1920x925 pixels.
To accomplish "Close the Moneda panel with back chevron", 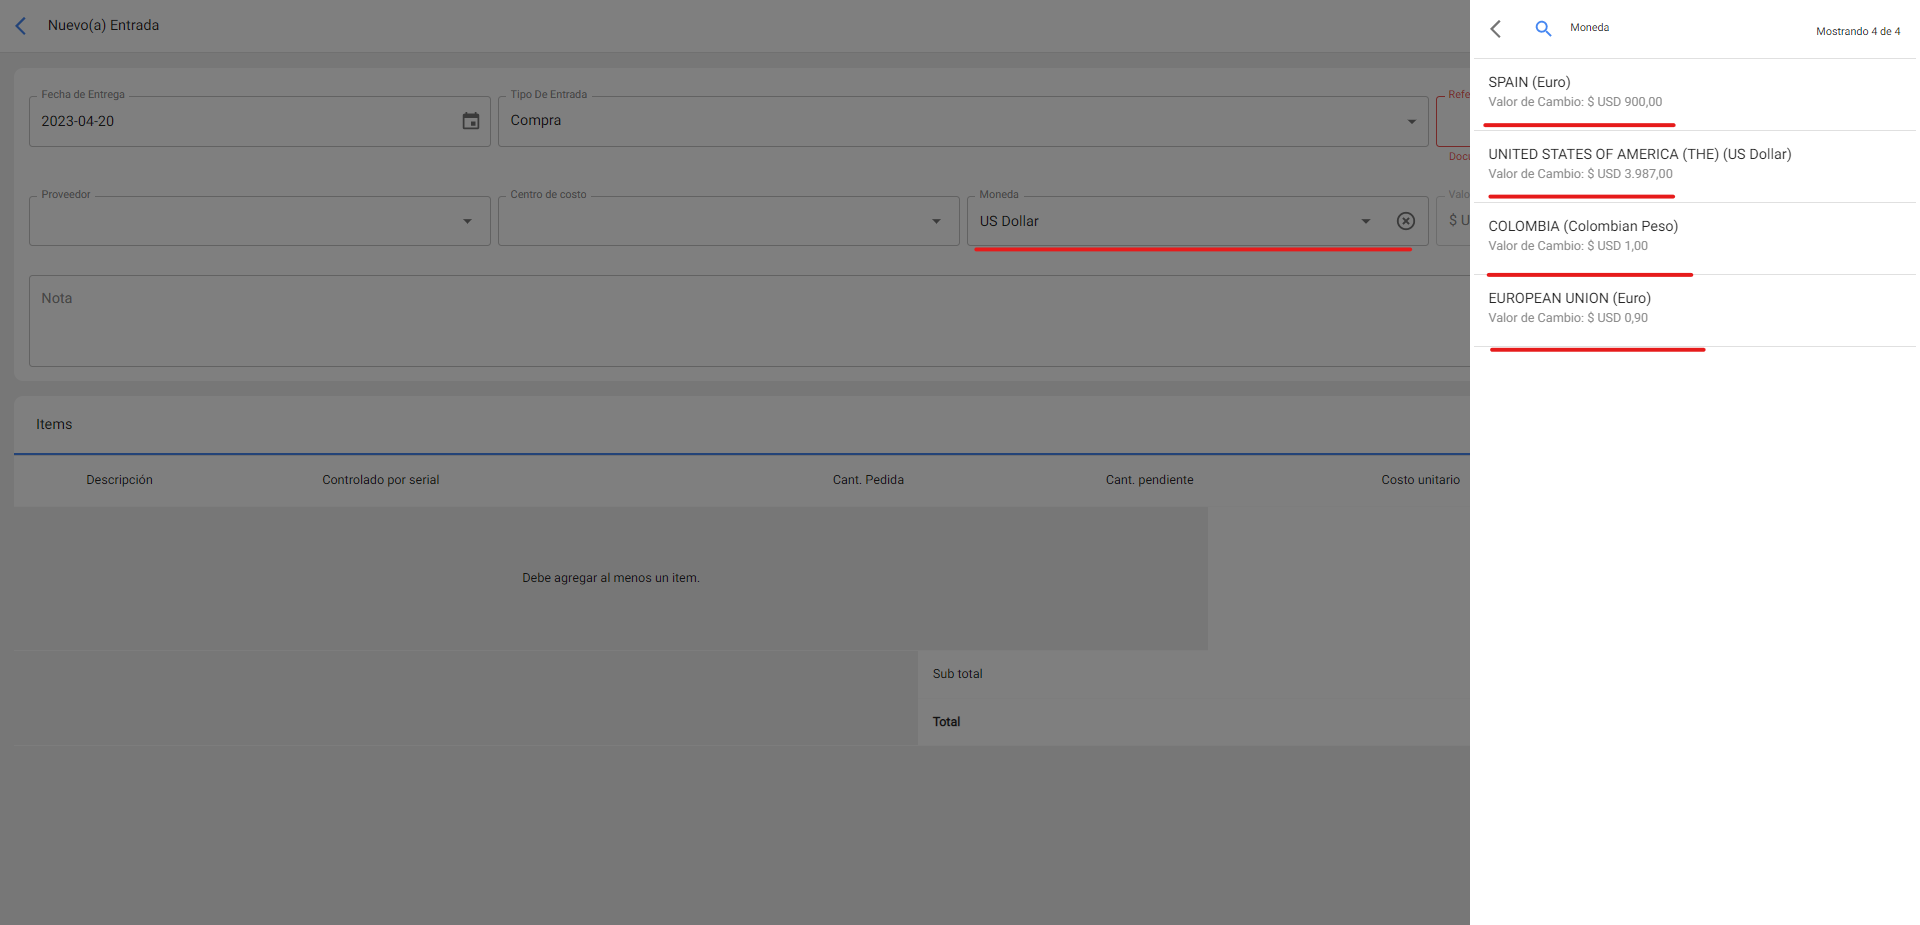I will [x=1496, y=29].
